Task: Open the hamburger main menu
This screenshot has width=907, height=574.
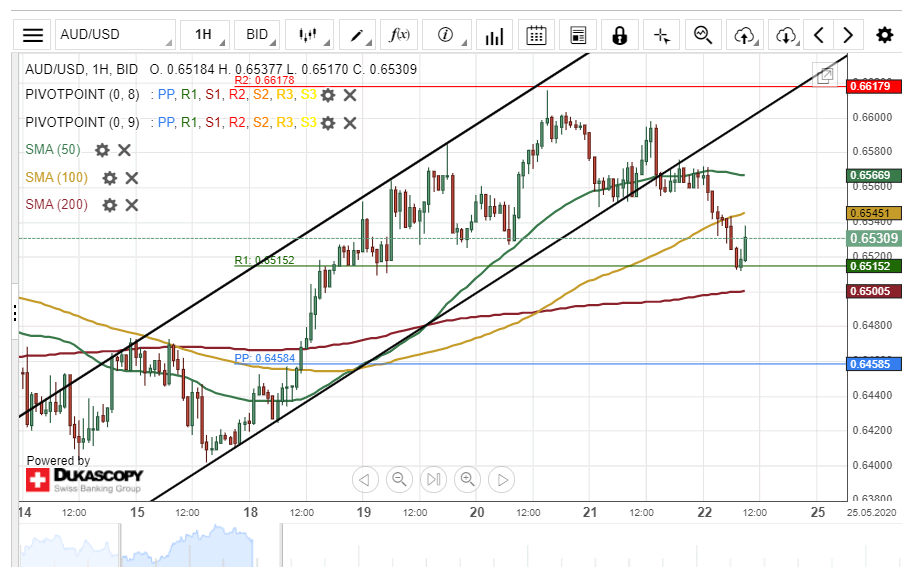Action: 33,35
